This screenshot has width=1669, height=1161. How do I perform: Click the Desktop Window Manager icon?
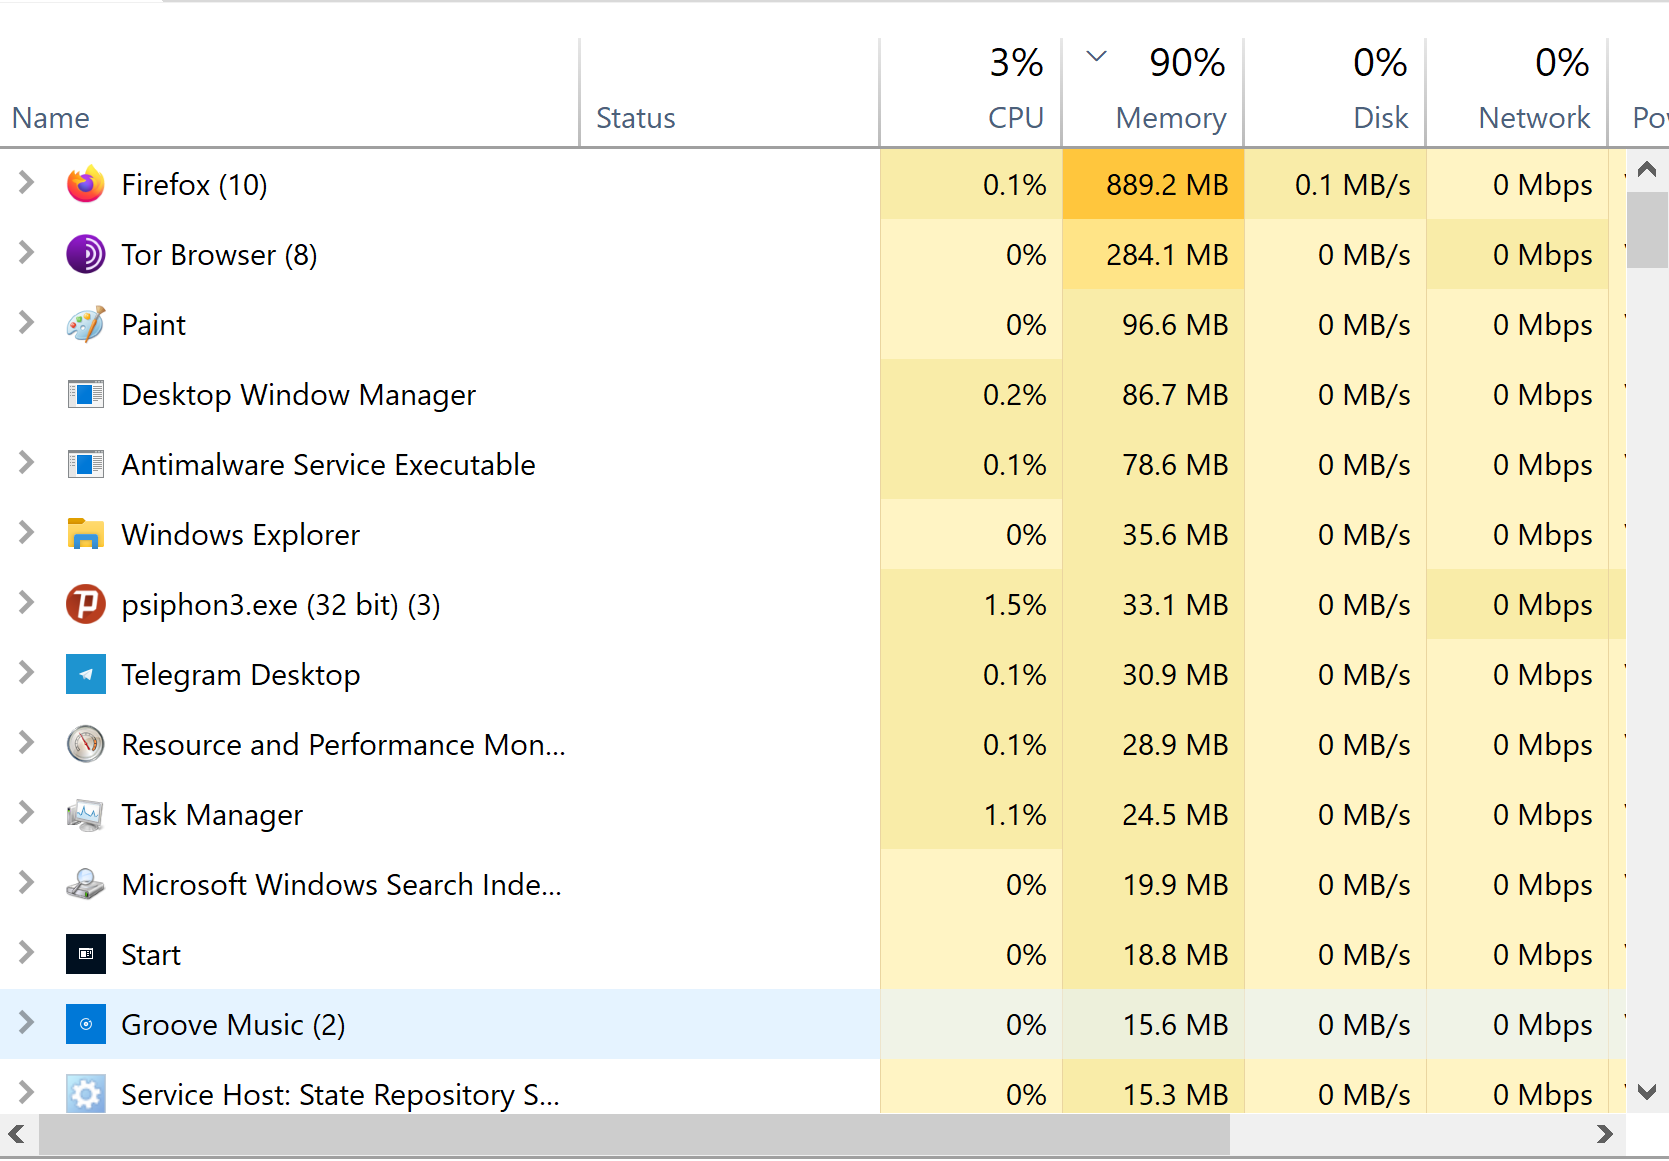tap(86, 395)
